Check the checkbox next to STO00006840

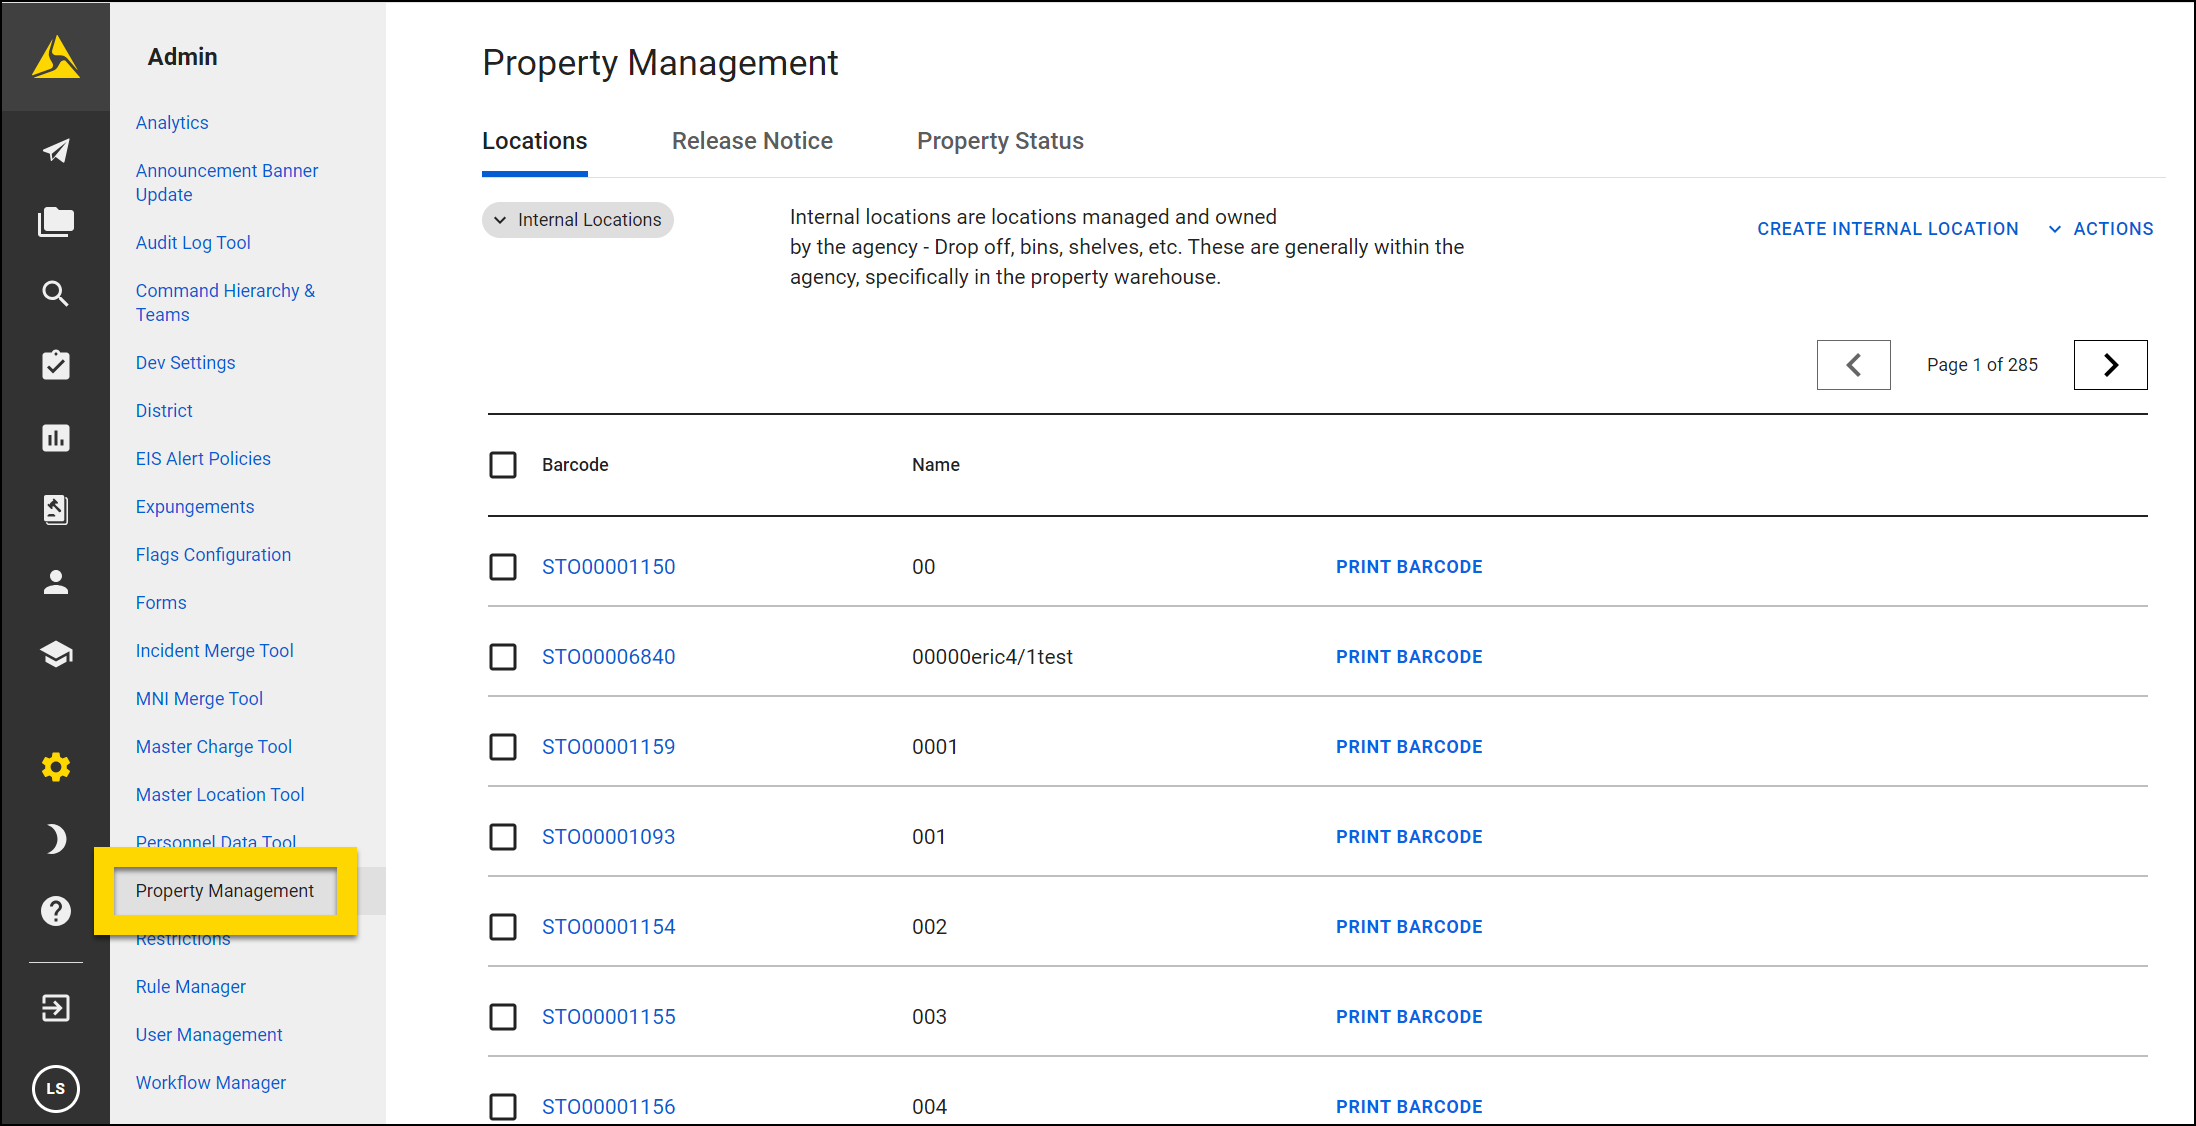(x=503, y=657)
